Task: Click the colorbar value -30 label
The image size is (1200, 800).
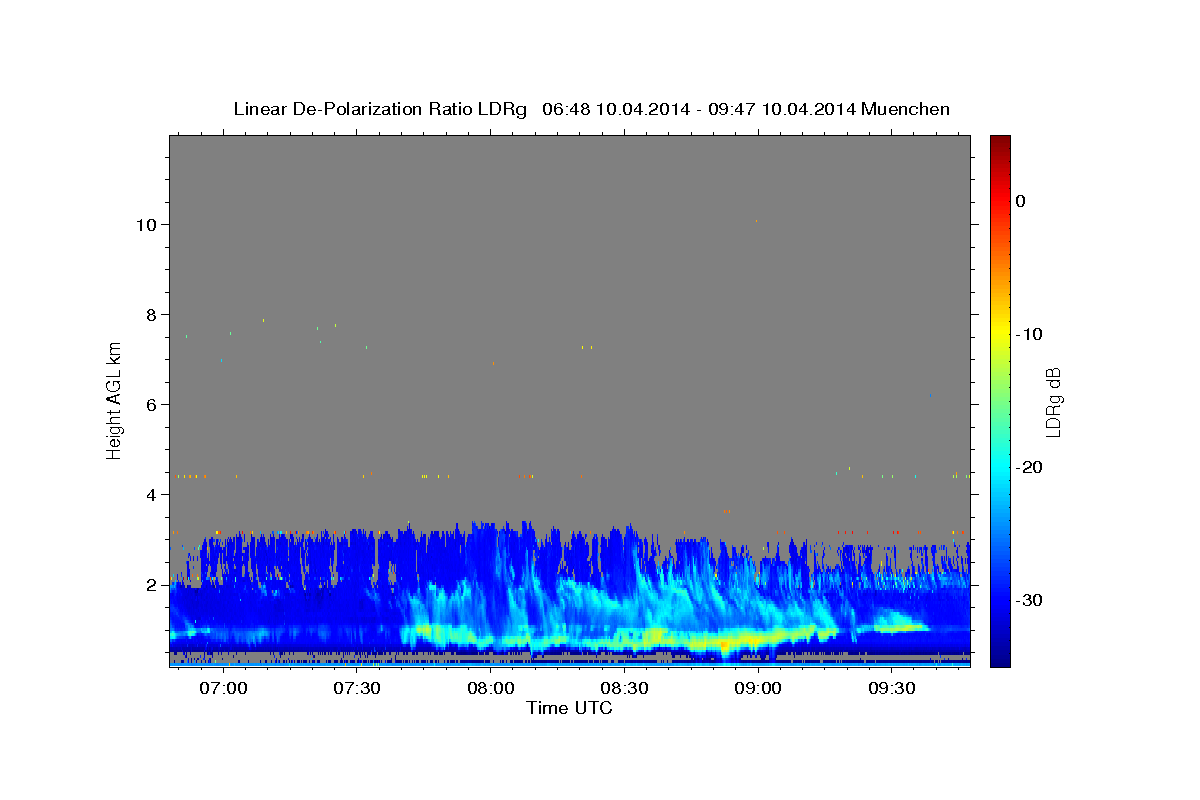Action: coord(1029,600)
